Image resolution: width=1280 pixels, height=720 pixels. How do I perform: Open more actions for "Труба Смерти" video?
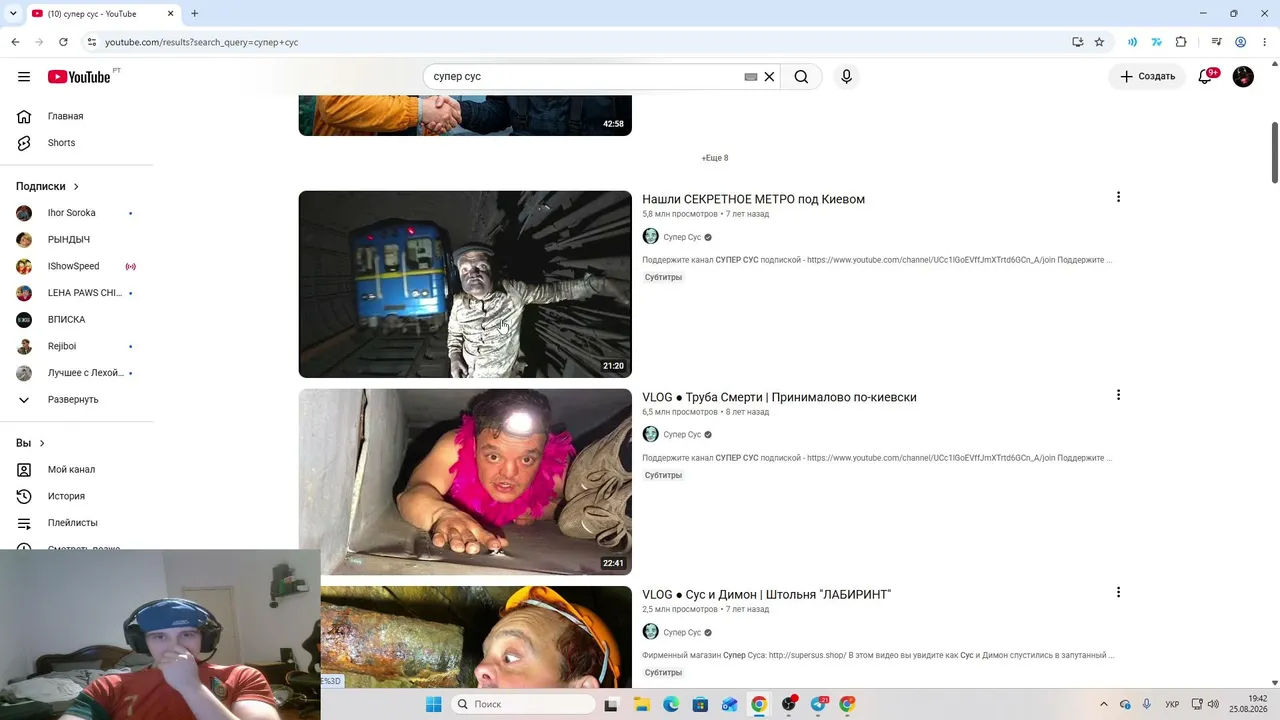point(1118,395)
